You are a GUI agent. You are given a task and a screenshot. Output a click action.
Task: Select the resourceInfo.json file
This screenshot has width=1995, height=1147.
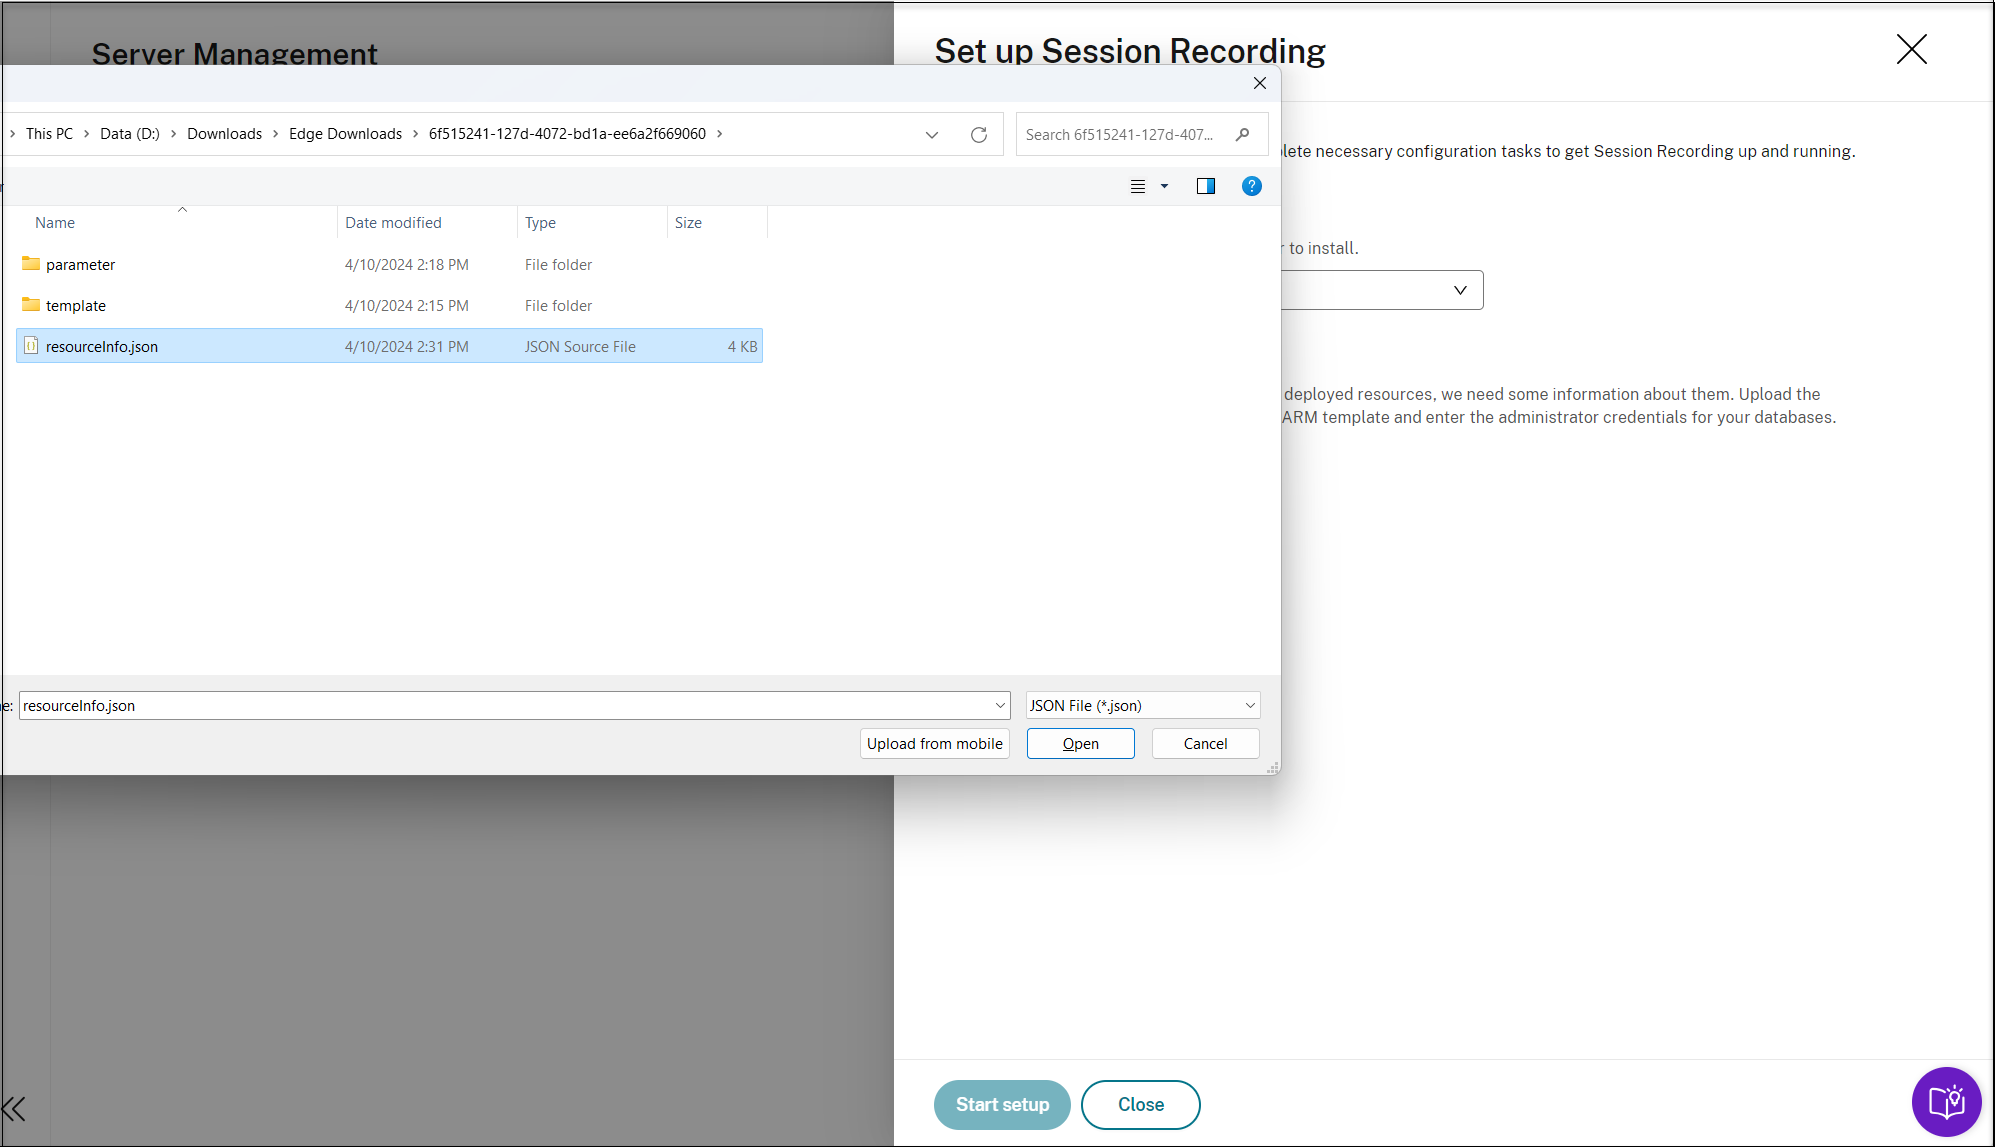click(101, 346)
